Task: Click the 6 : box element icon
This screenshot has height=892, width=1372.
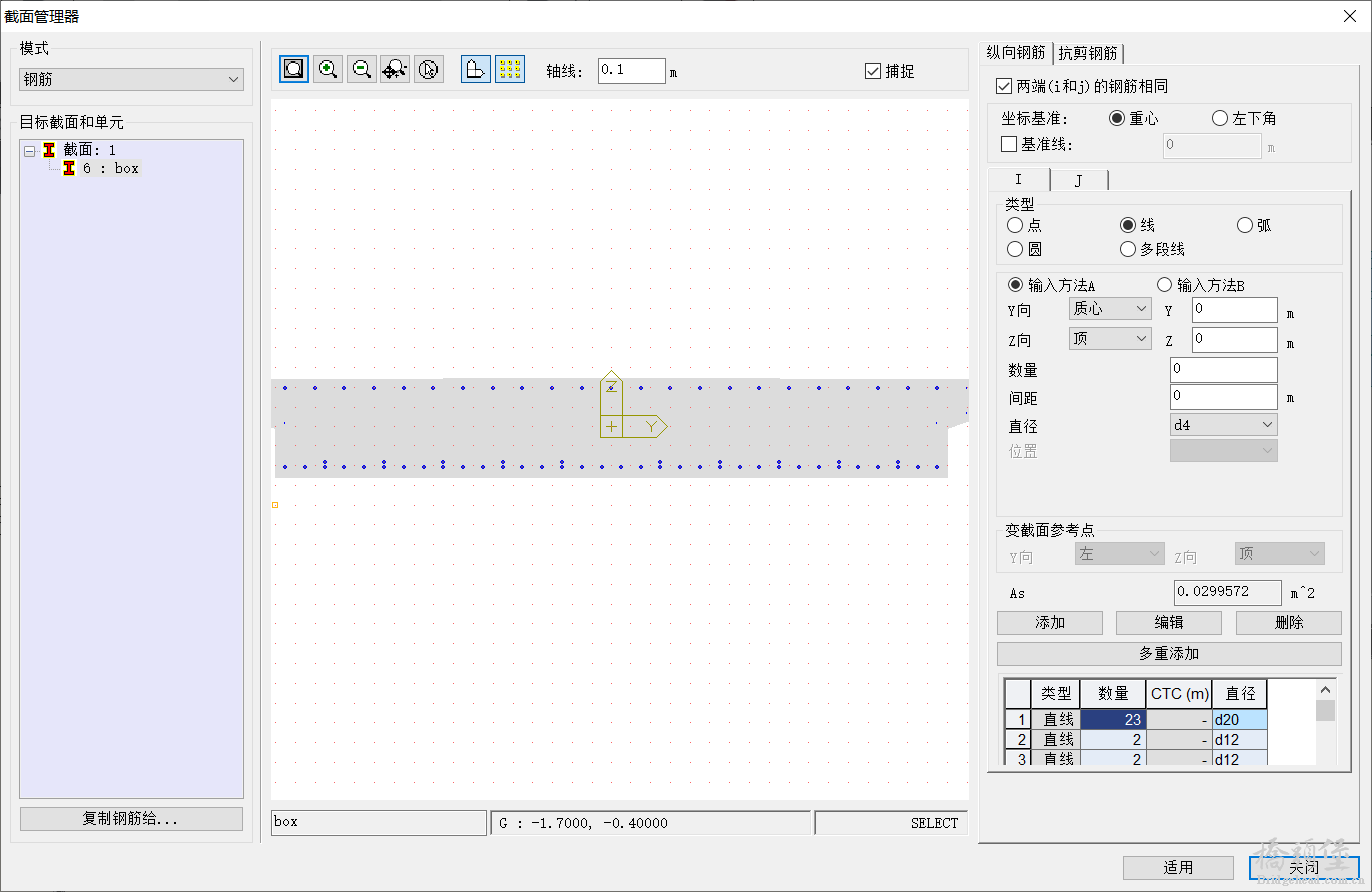Action: click(x=69, y=169)
